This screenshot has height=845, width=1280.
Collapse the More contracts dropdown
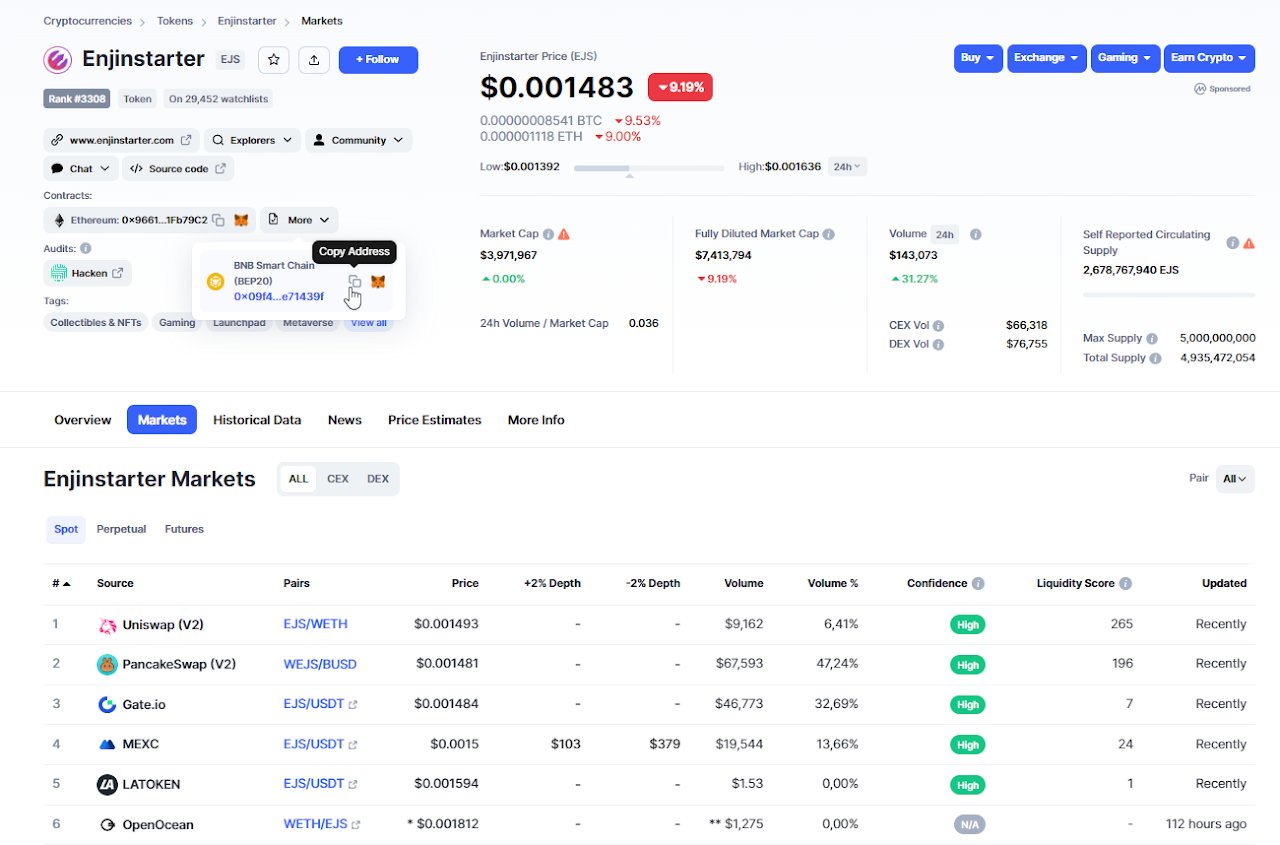click(x=300, y=220)
